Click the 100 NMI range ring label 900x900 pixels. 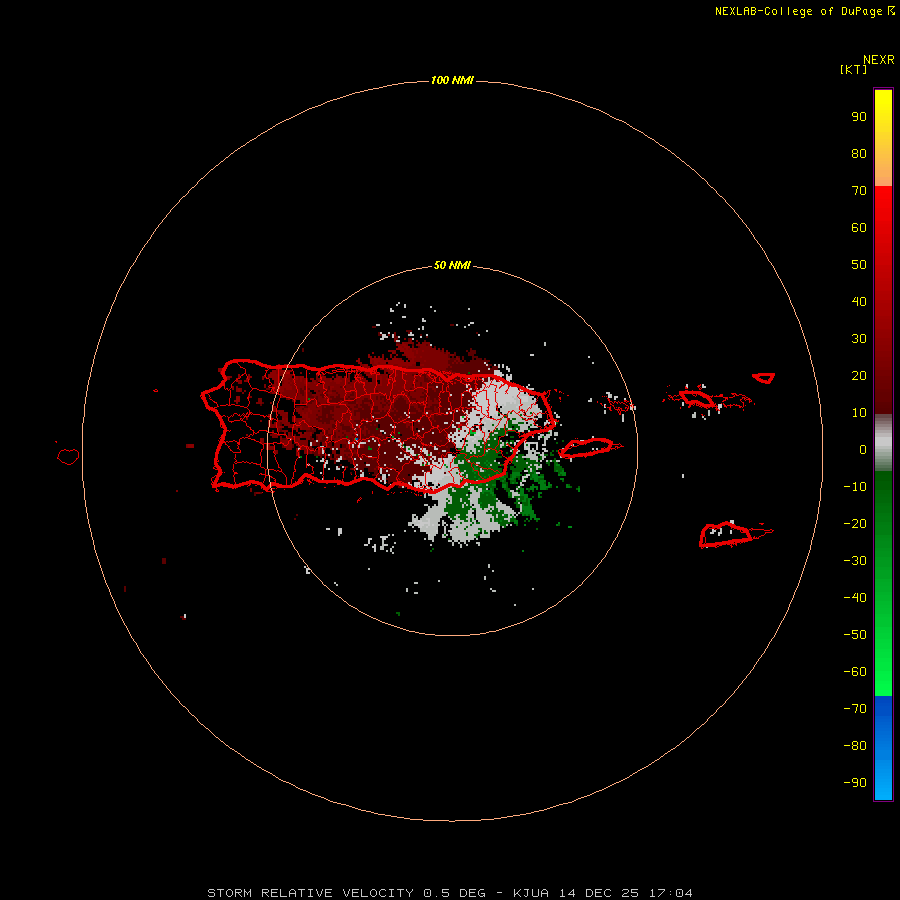[x=452, y=80]
